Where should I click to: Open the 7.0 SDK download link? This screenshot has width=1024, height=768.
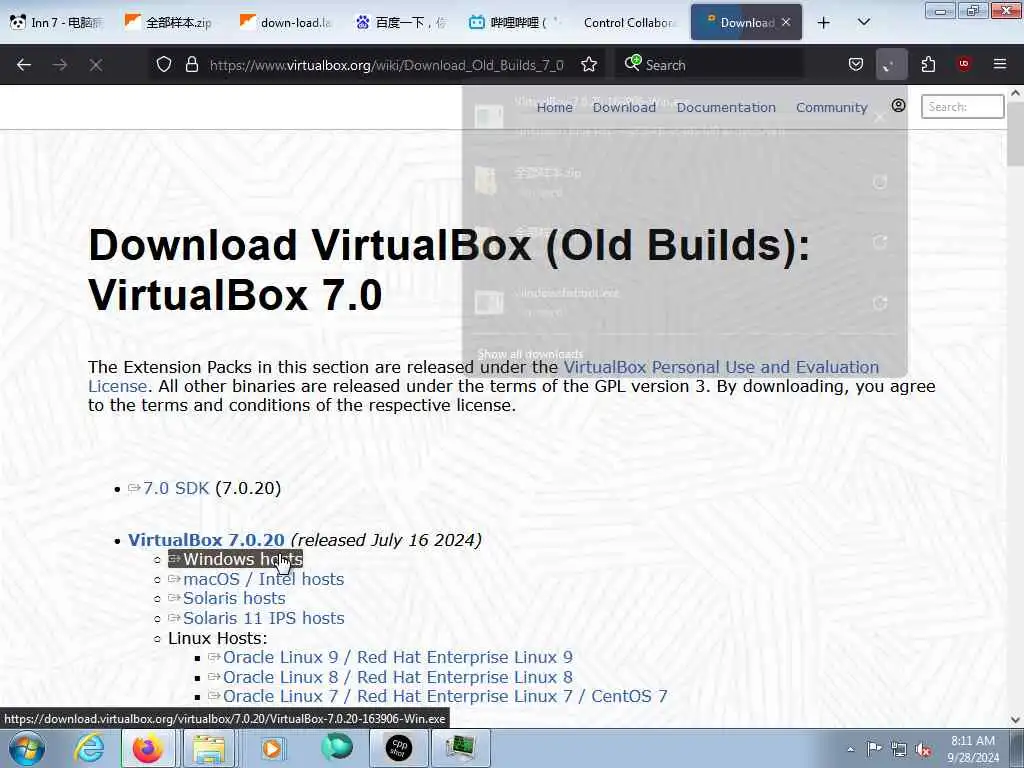176,488
